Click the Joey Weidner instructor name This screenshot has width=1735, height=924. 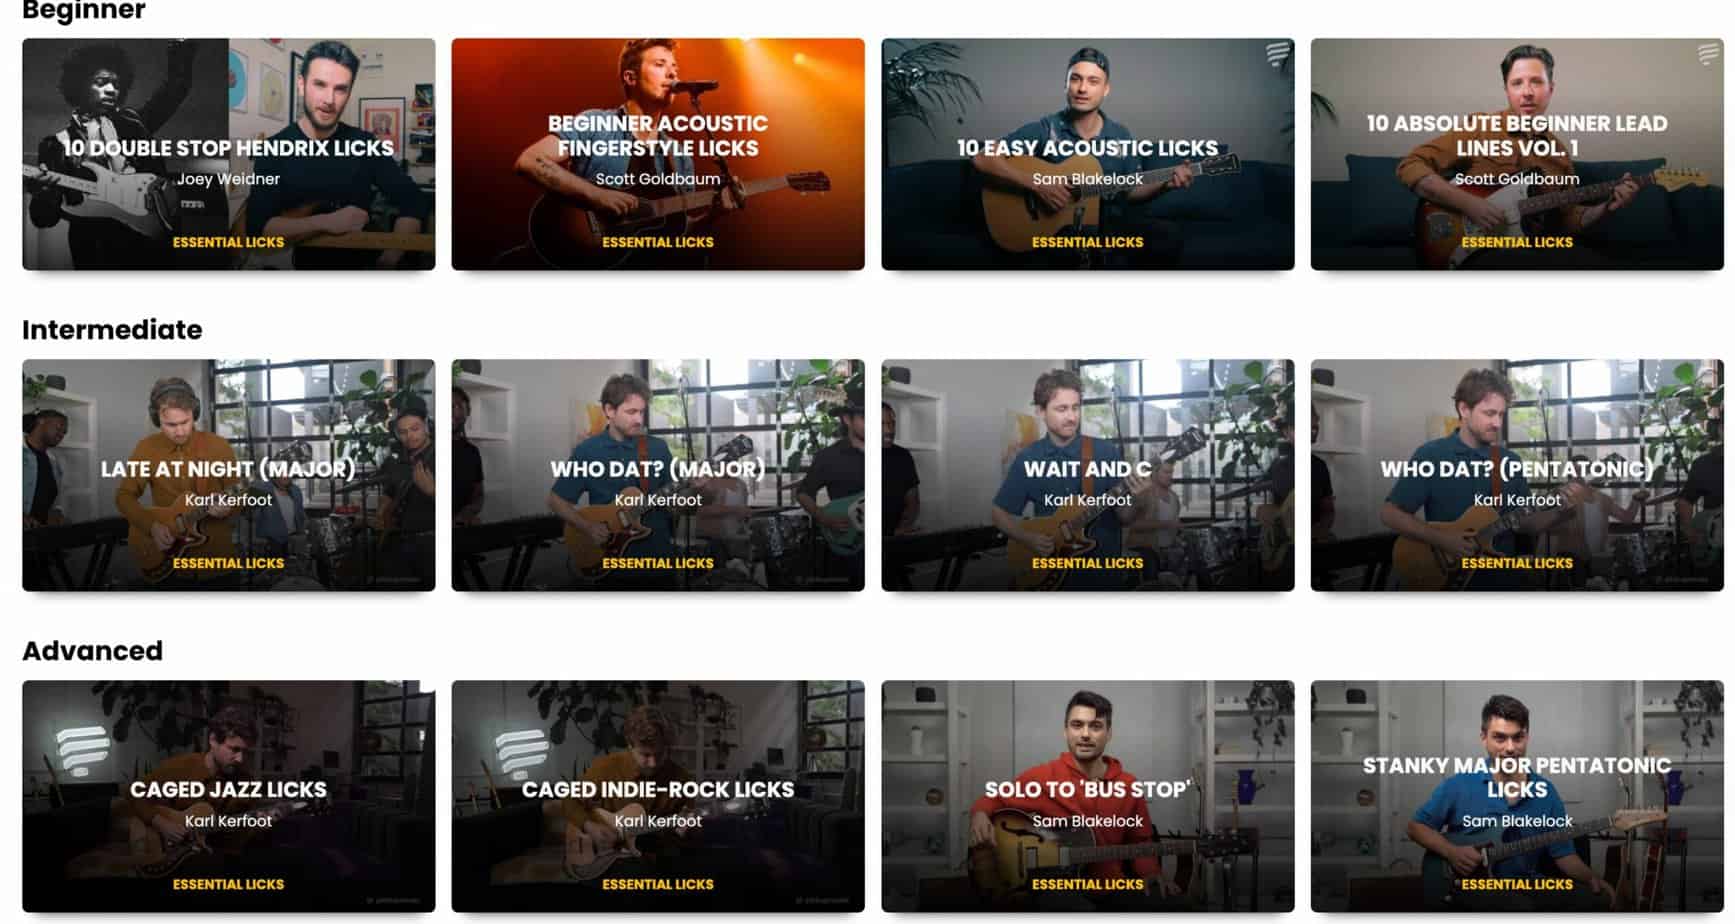228,179
